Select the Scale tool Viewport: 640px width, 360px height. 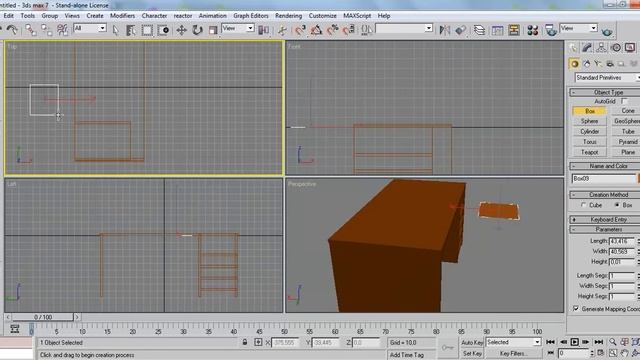213,30
